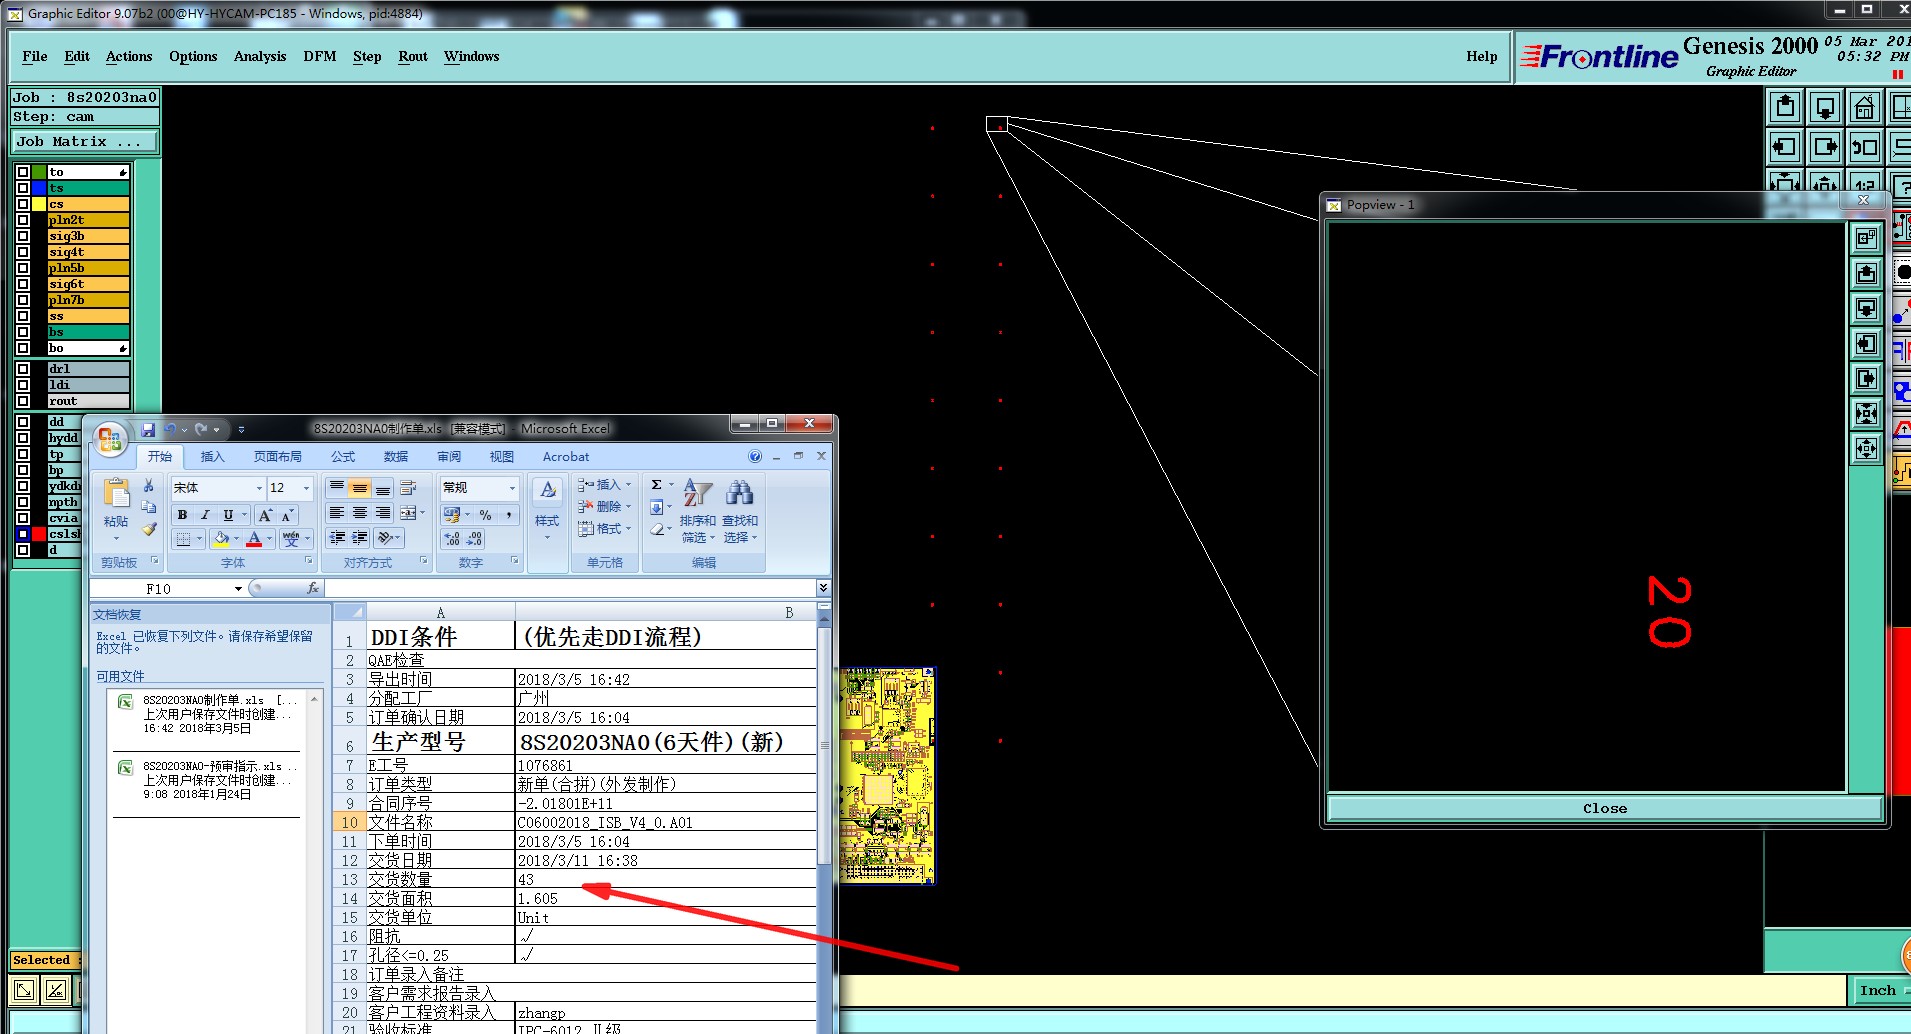Click the Cut scissors icon in Excel
1911x1034 pixels.
pyautogui.click(x=149, y=485)
